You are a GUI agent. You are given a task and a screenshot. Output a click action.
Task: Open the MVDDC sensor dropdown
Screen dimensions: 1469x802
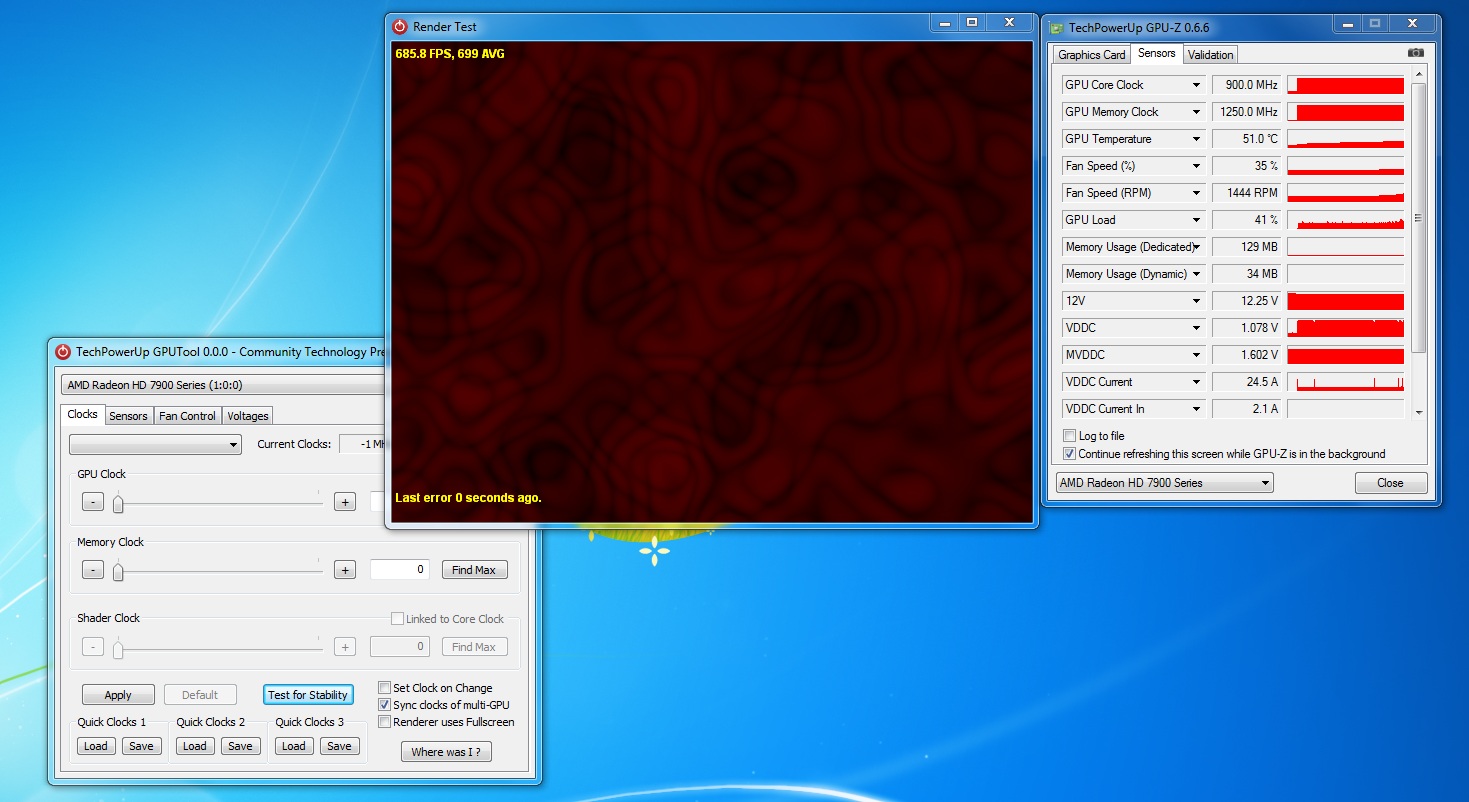click(x=1196, y=355)
